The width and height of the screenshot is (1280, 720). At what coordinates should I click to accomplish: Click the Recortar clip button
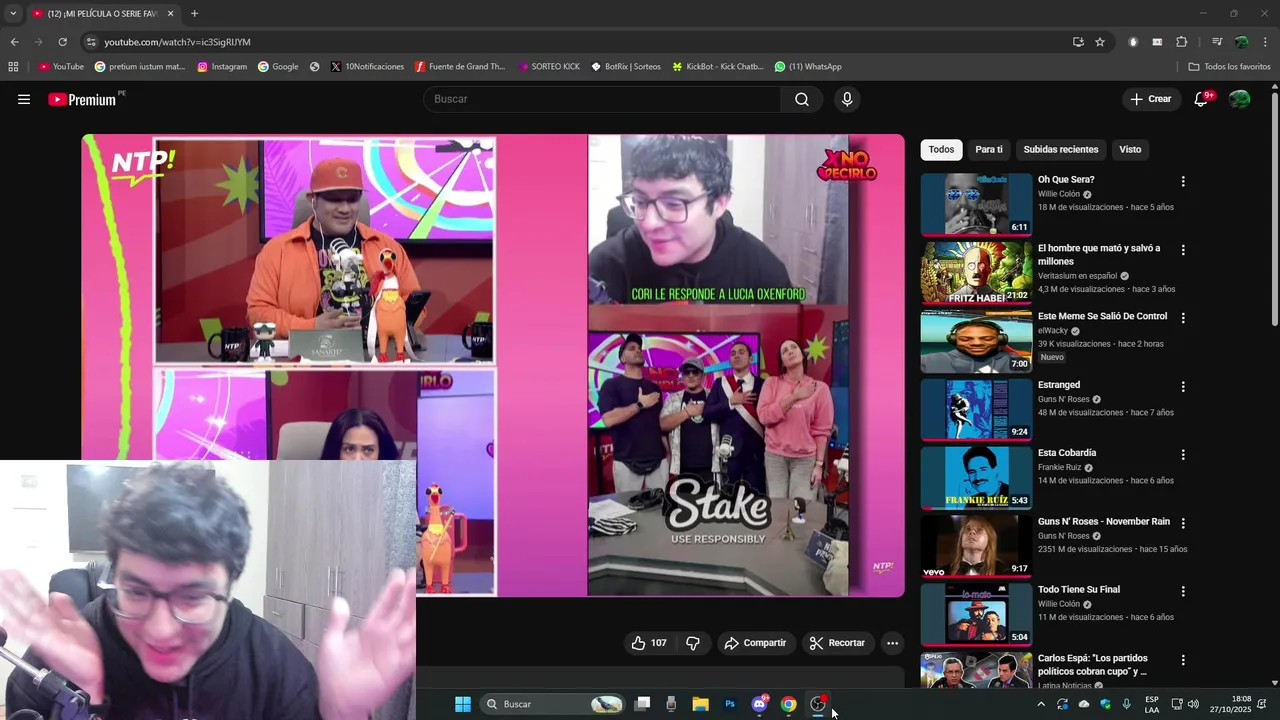point(837,643)
